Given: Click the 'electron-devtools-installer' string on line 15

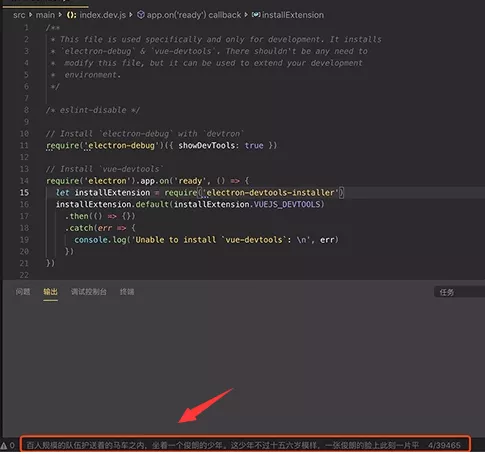Looking at the screenshot, I should point(270,193).
